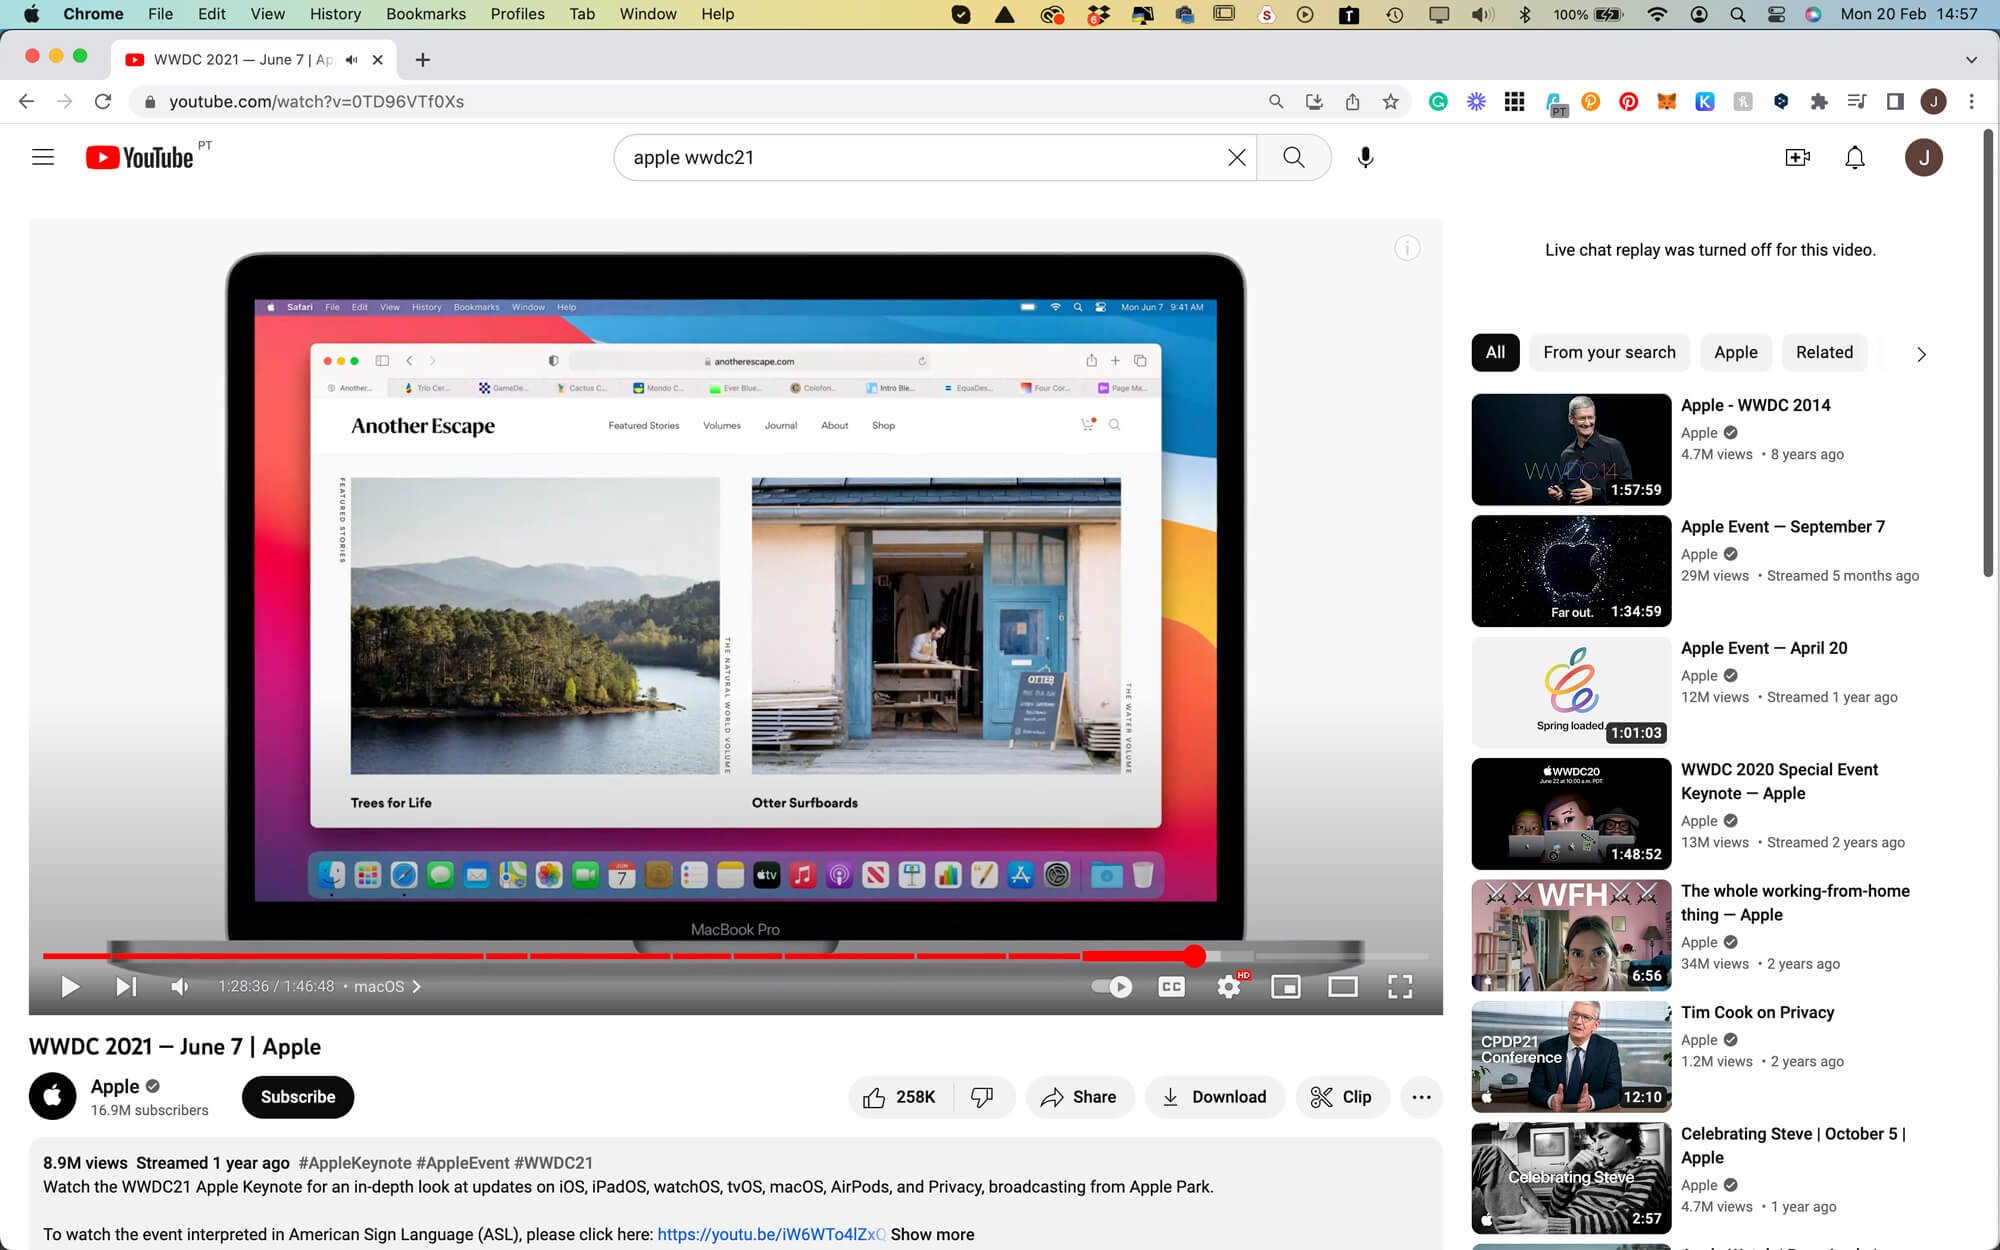The height and width of the screenshot is (1250, 2000).
Task: Open the Wi-Fi menu bar icon
Action: tap(1657, 14)
